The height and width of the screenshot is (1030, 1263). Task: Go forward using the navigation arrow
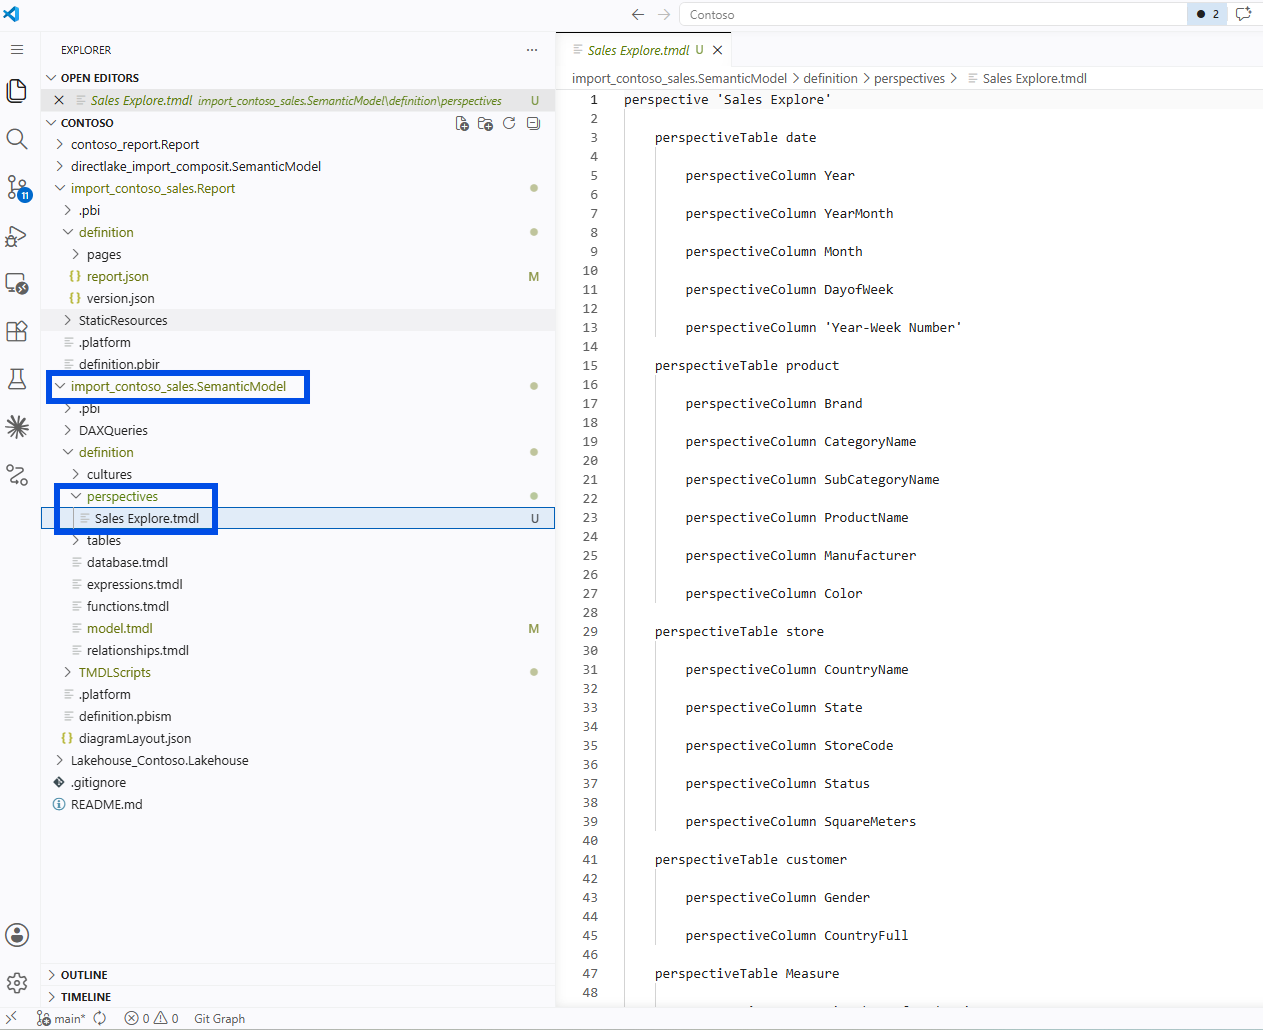pyautogui.click(x=664, y=14)
